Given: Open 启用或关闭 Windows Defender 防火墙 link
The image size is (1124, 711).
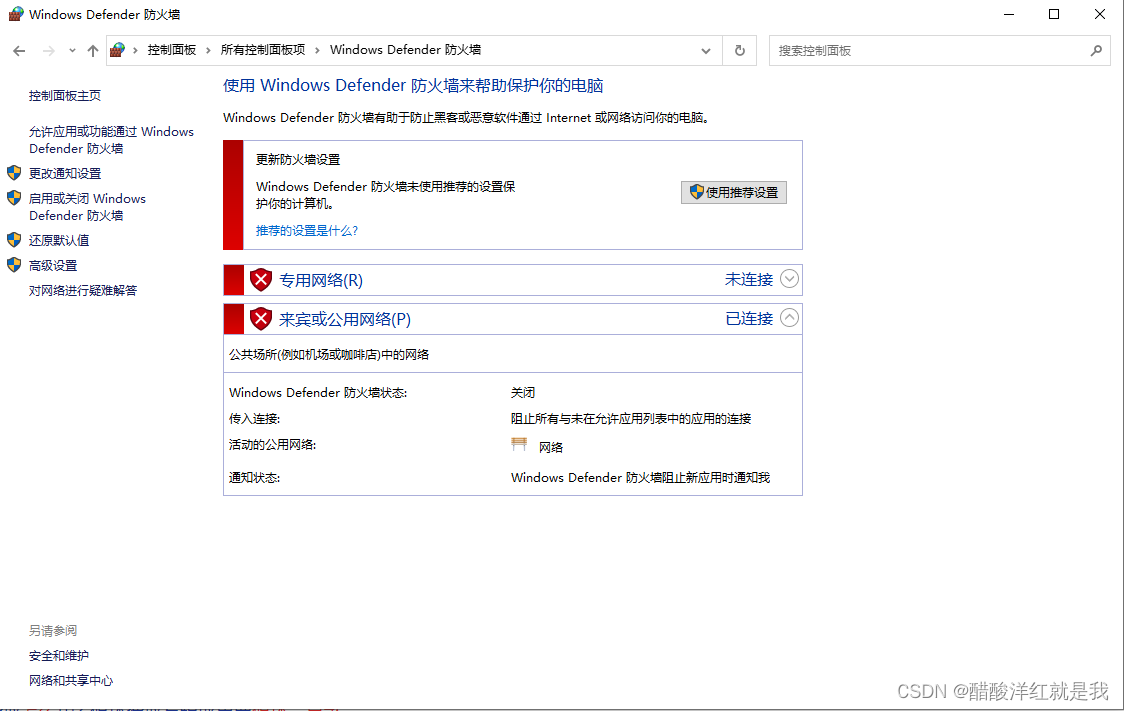Looking at the screenshot, I should (x=87, y=207).
